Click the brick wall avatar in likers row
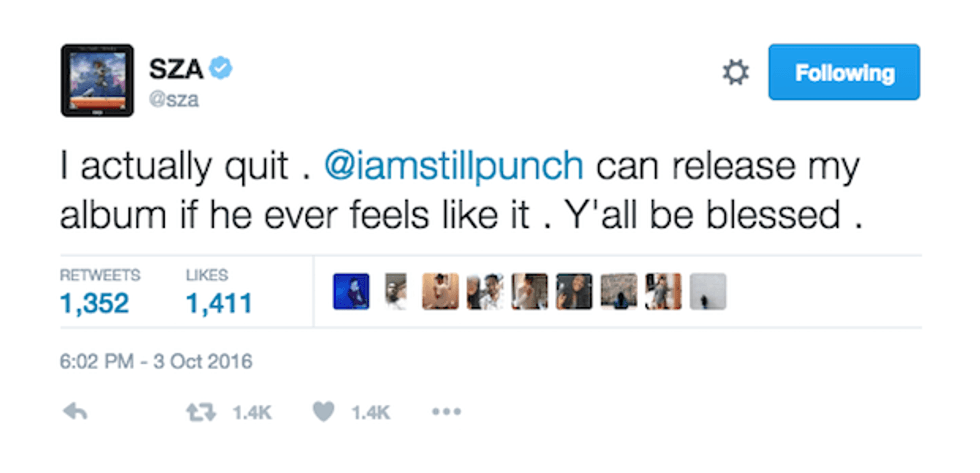Image resolution: width=980 pixels, height=473 pixels. point(618,291)
